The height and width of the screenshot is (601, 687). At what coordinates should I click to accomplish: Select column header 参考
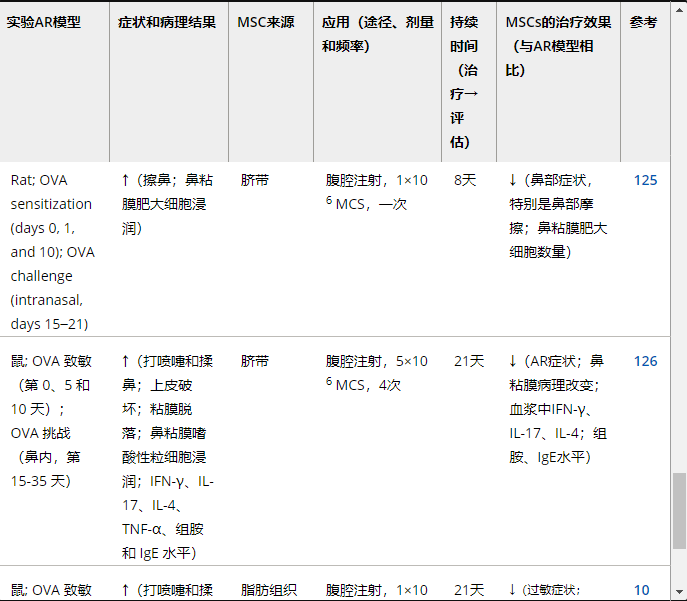645,82
